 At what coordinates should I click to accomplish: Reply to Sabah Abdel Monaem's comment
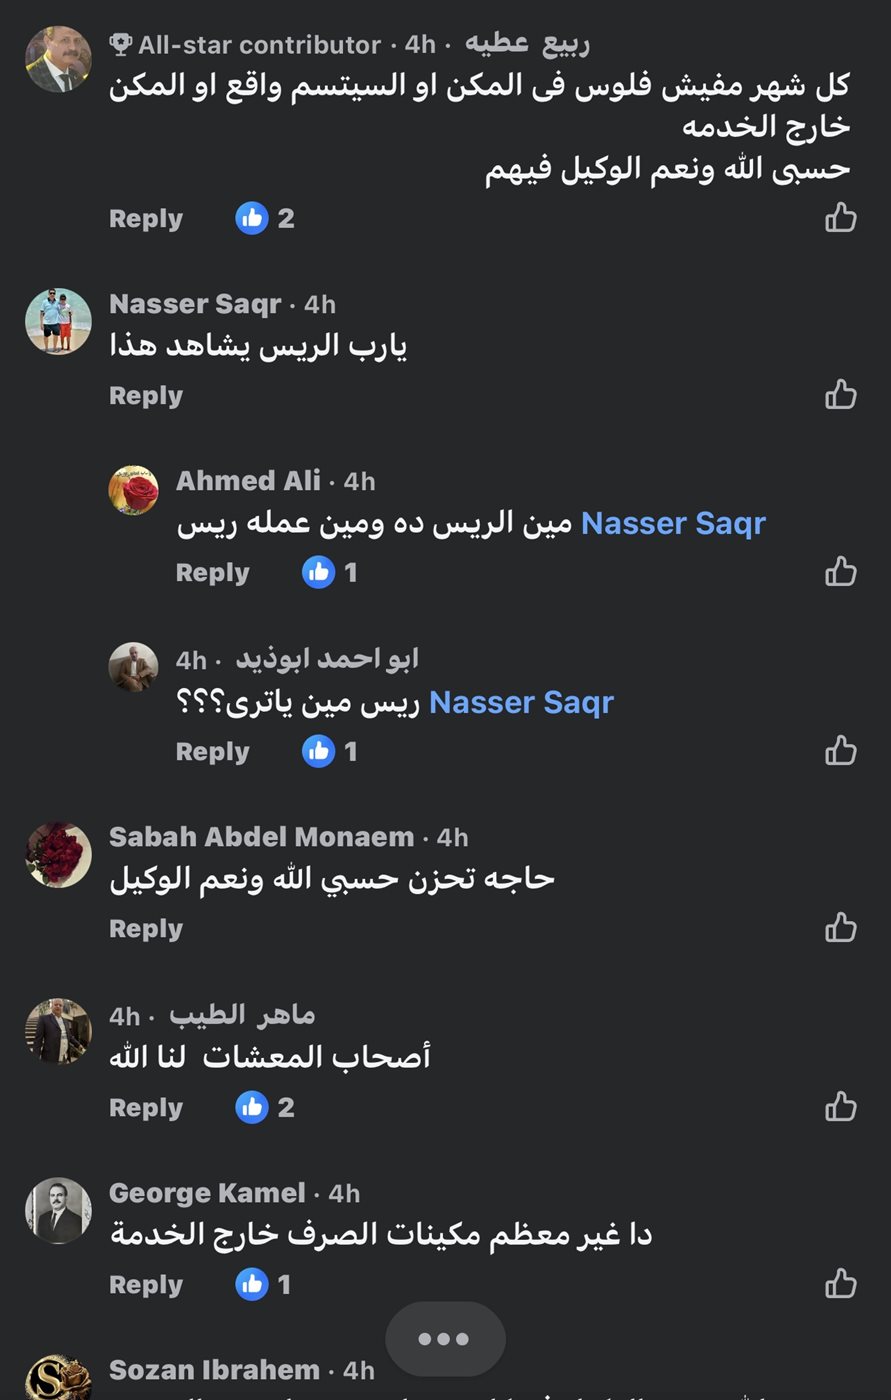click(146, 929)
